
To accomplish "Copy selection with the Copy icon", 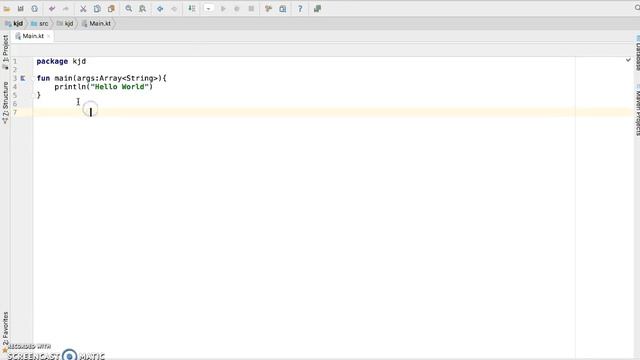I will (x=97, y=9).
